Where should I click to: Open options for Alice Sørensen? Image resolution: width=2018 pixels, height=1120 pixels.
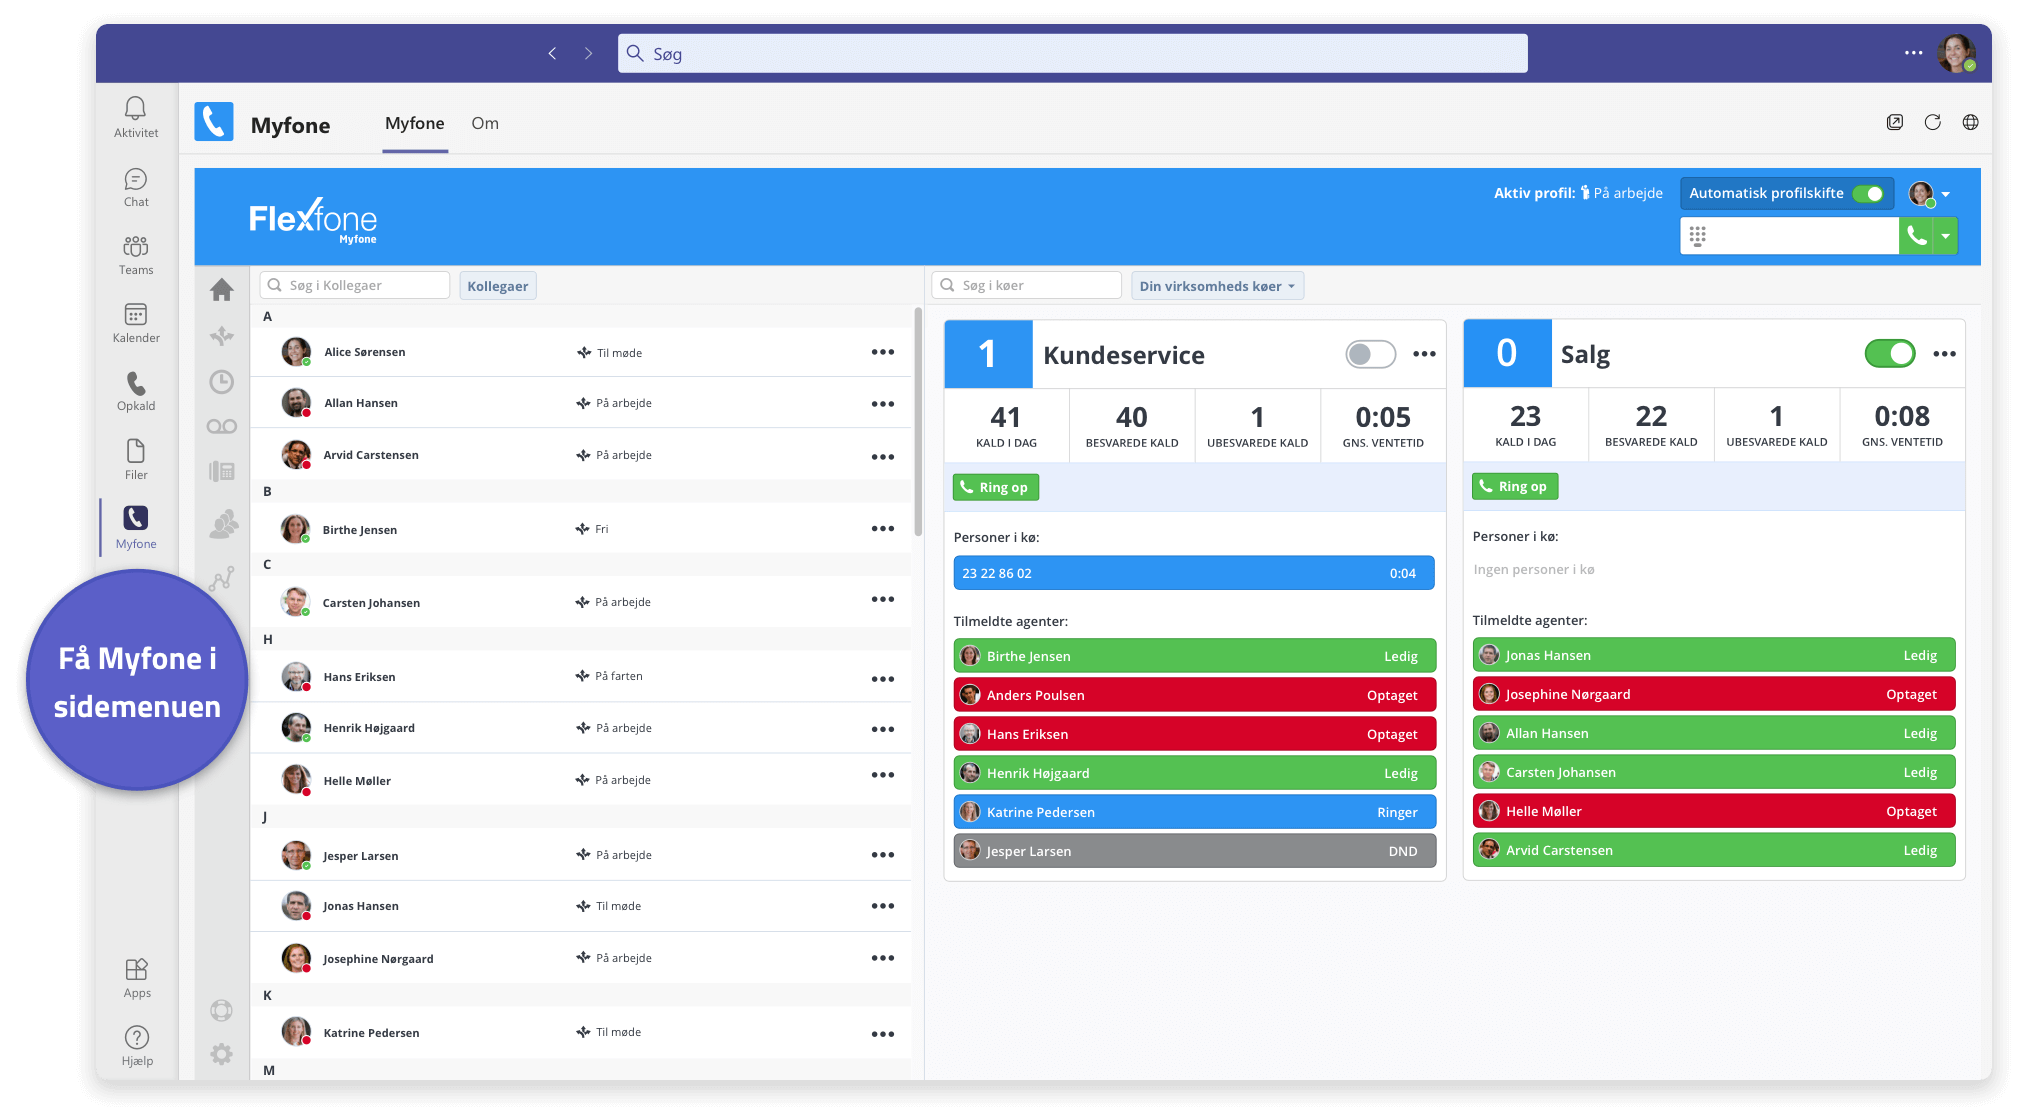coord(882,352)
